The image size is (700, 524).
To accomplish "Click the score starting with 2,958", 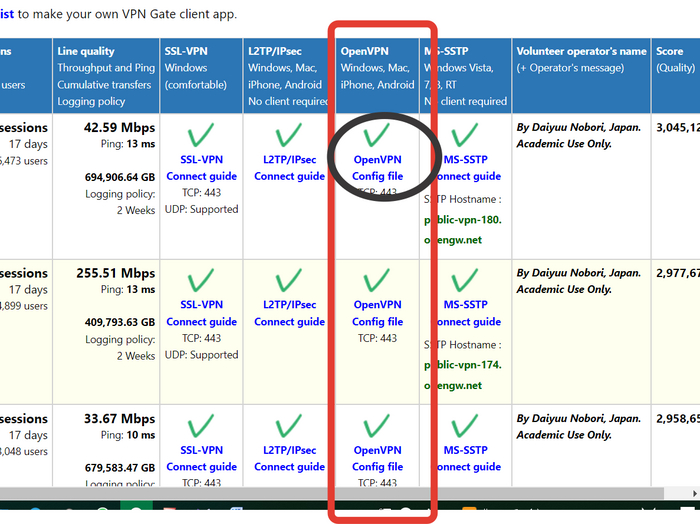I will [678, 419].
